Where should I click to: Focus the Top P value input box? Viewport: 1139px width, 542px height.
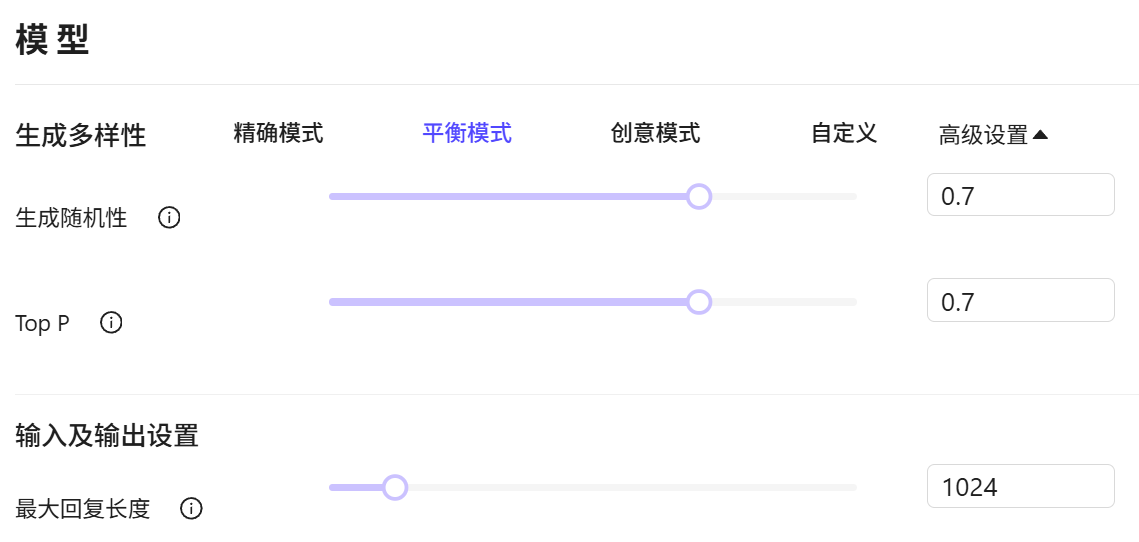1020,300
